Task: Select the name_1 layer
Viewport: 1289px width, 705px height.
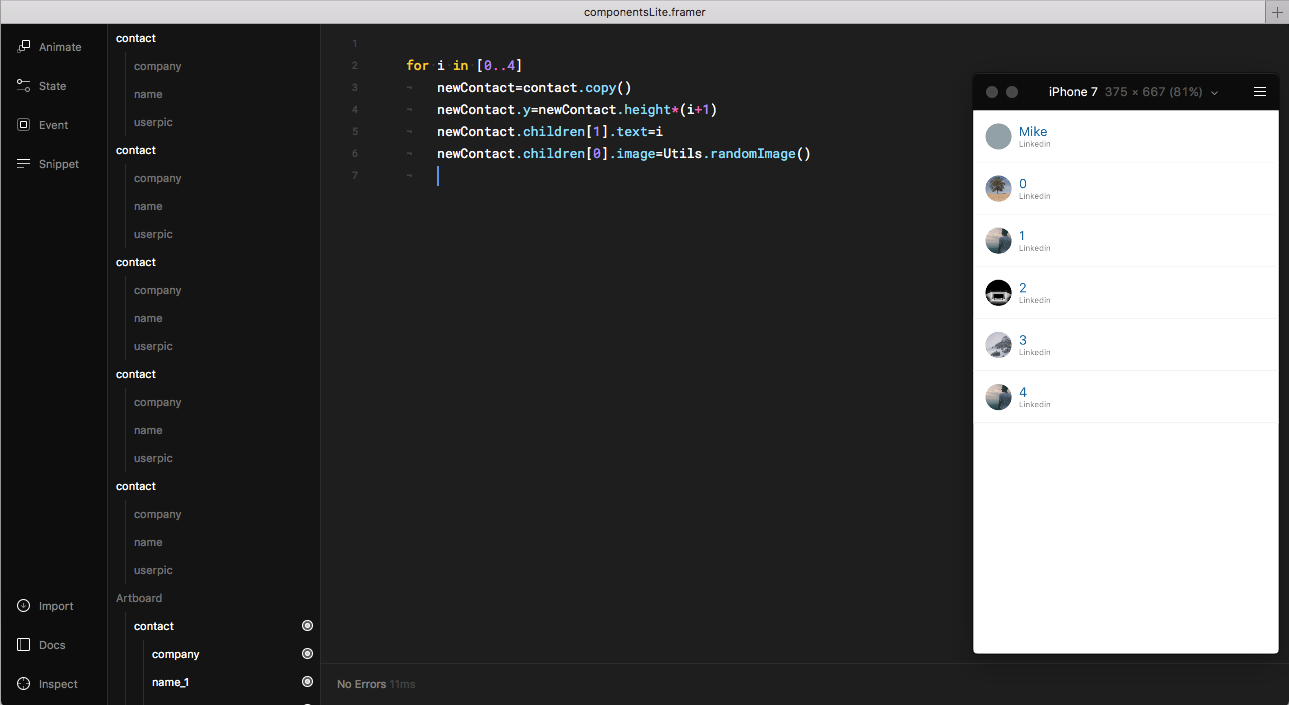Action: [170, 682]
